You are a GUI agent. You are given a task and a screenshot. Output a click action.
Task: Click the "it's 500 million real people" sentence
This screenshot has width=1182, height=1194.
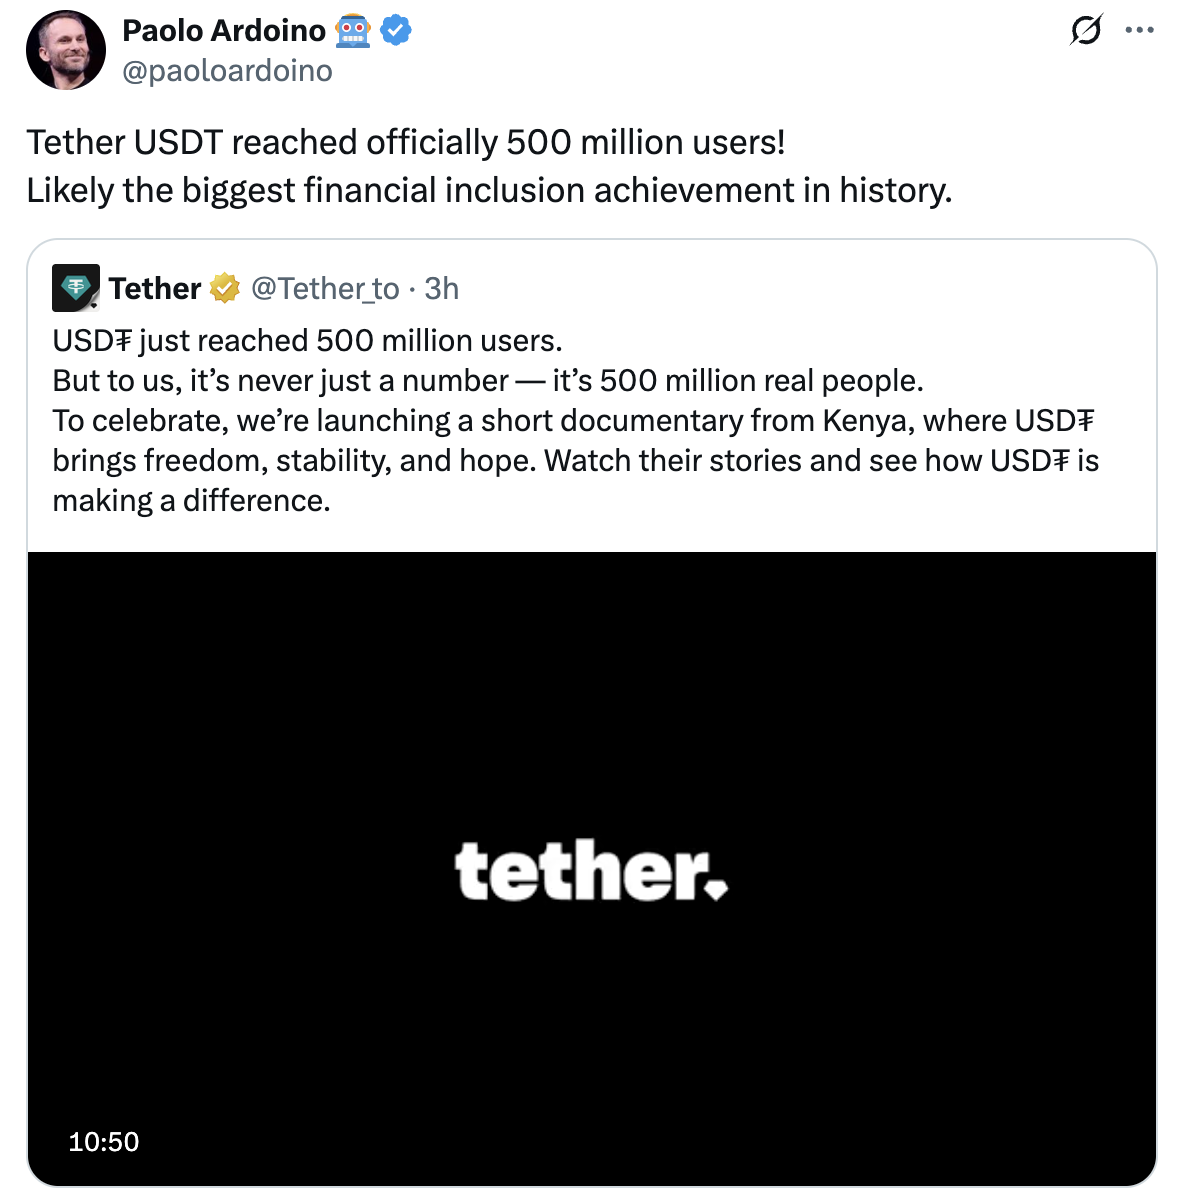pyautogui.click(x=737, y=381)
